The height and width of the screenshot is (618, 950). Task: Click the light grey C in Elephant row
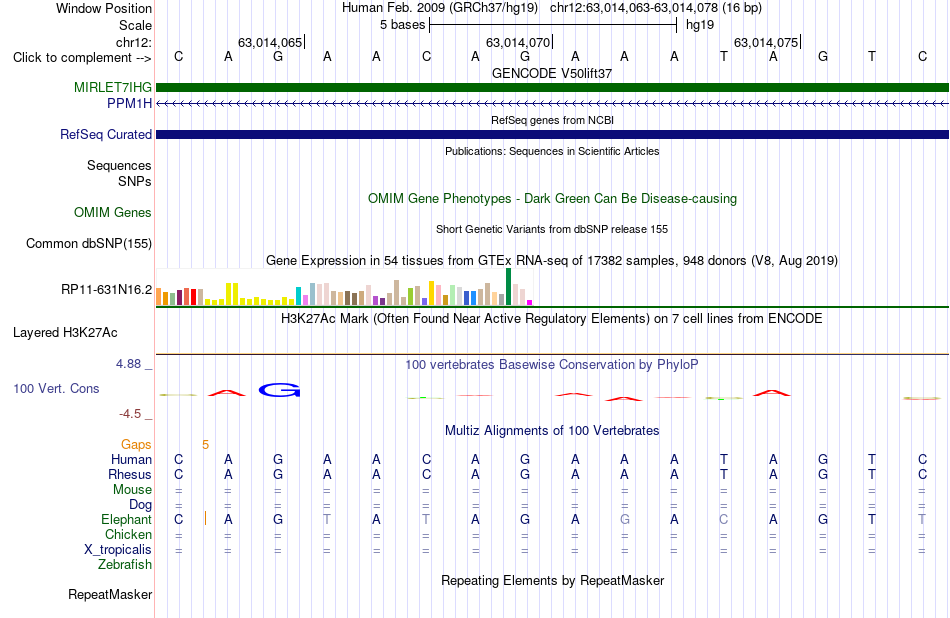pyautogui.click(x=723, y=519)
